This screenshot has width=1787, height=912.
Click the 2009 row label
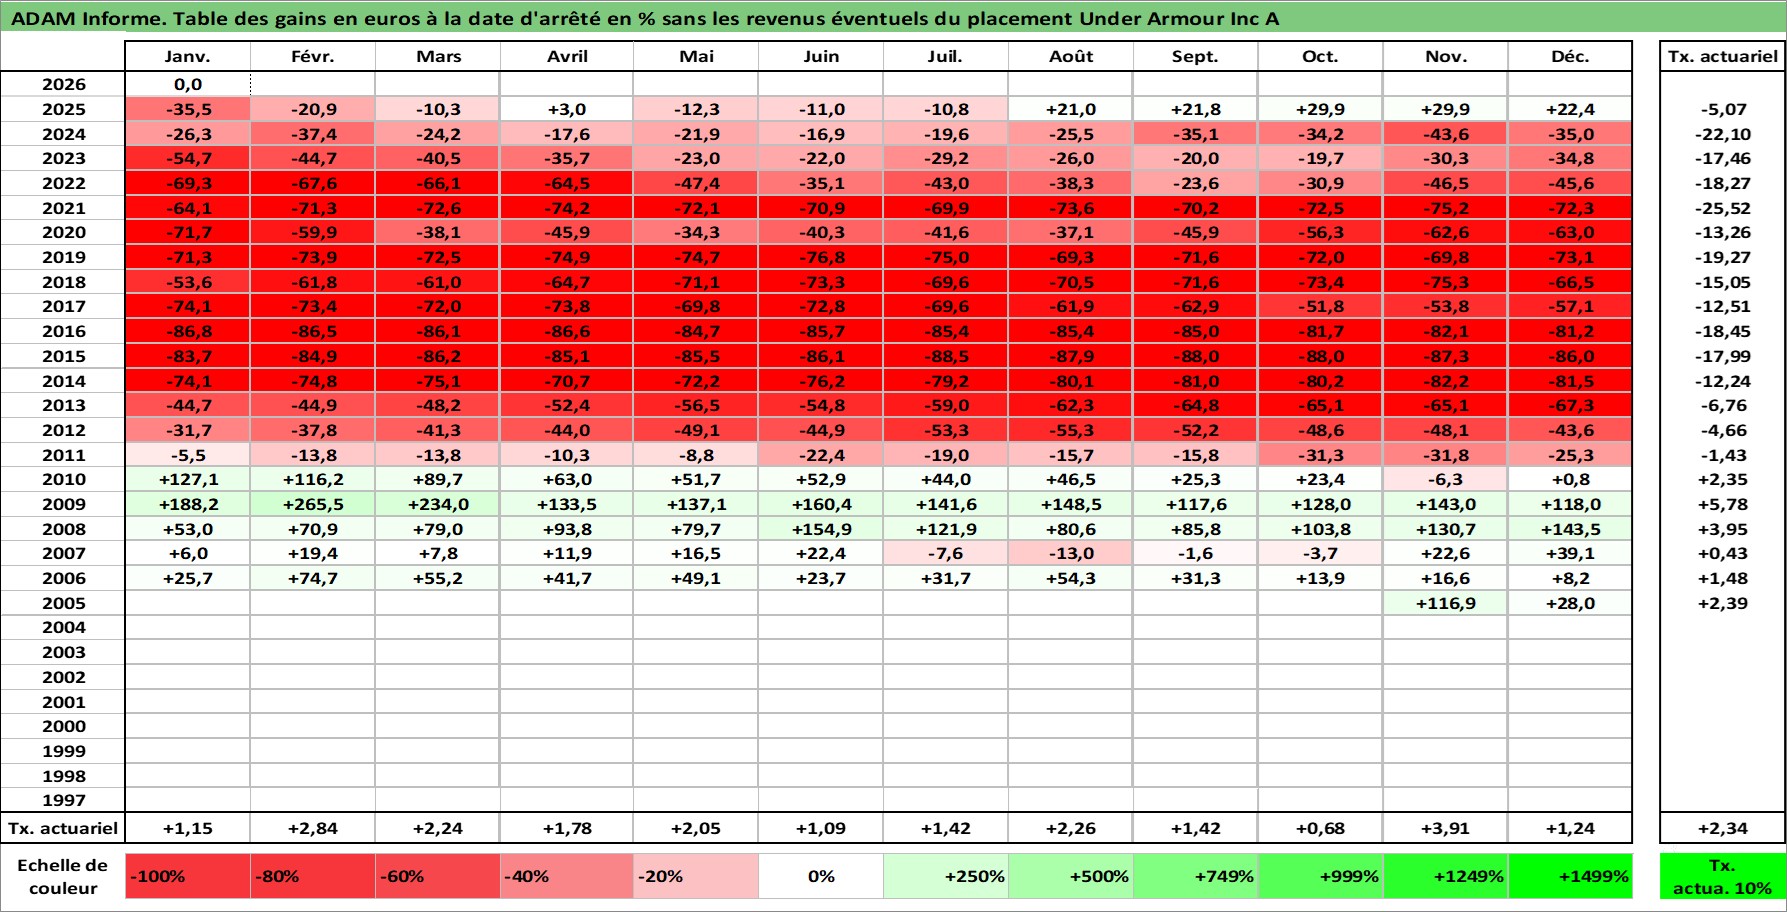point(63,504)
